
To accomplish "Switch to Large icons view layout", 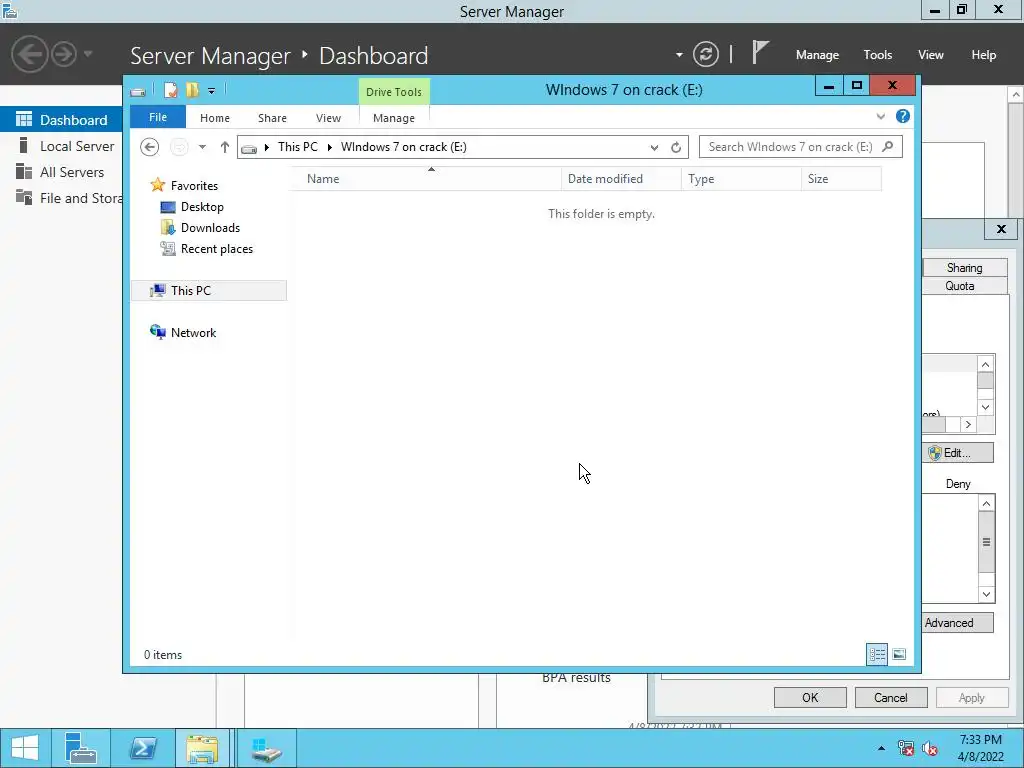I will click(899, 654).
